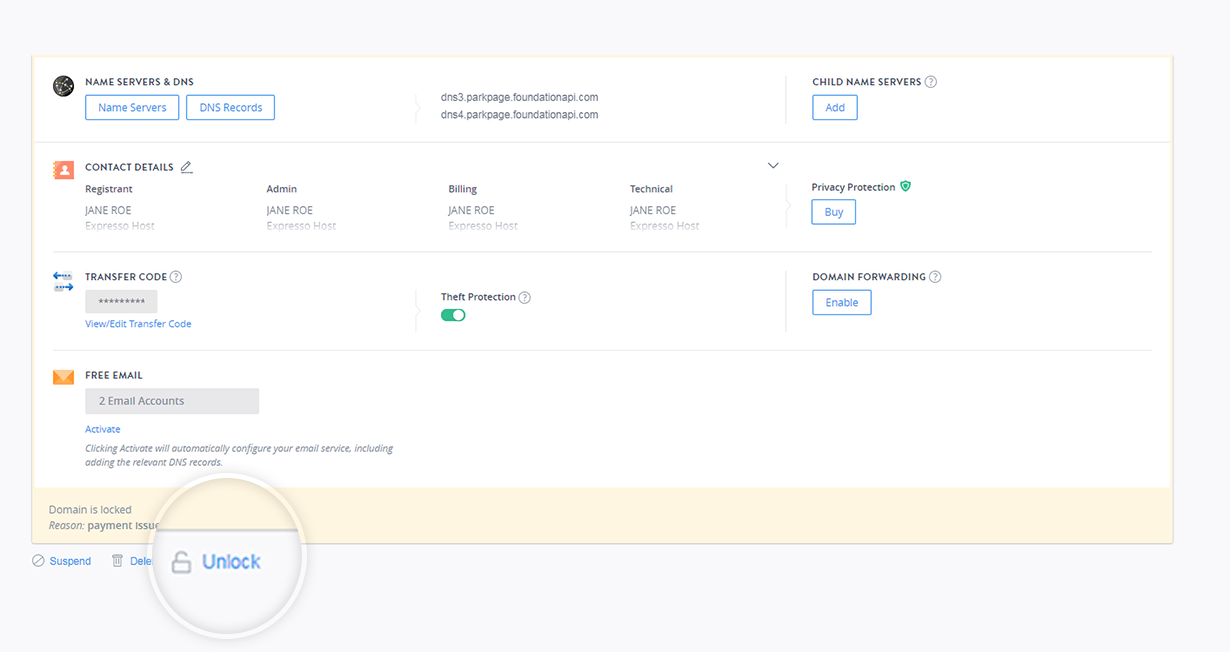Click the help icon next to Transfer Code
Image resolution: width=1230 pixels, height=652 pixels.
(x=176, y=277)
